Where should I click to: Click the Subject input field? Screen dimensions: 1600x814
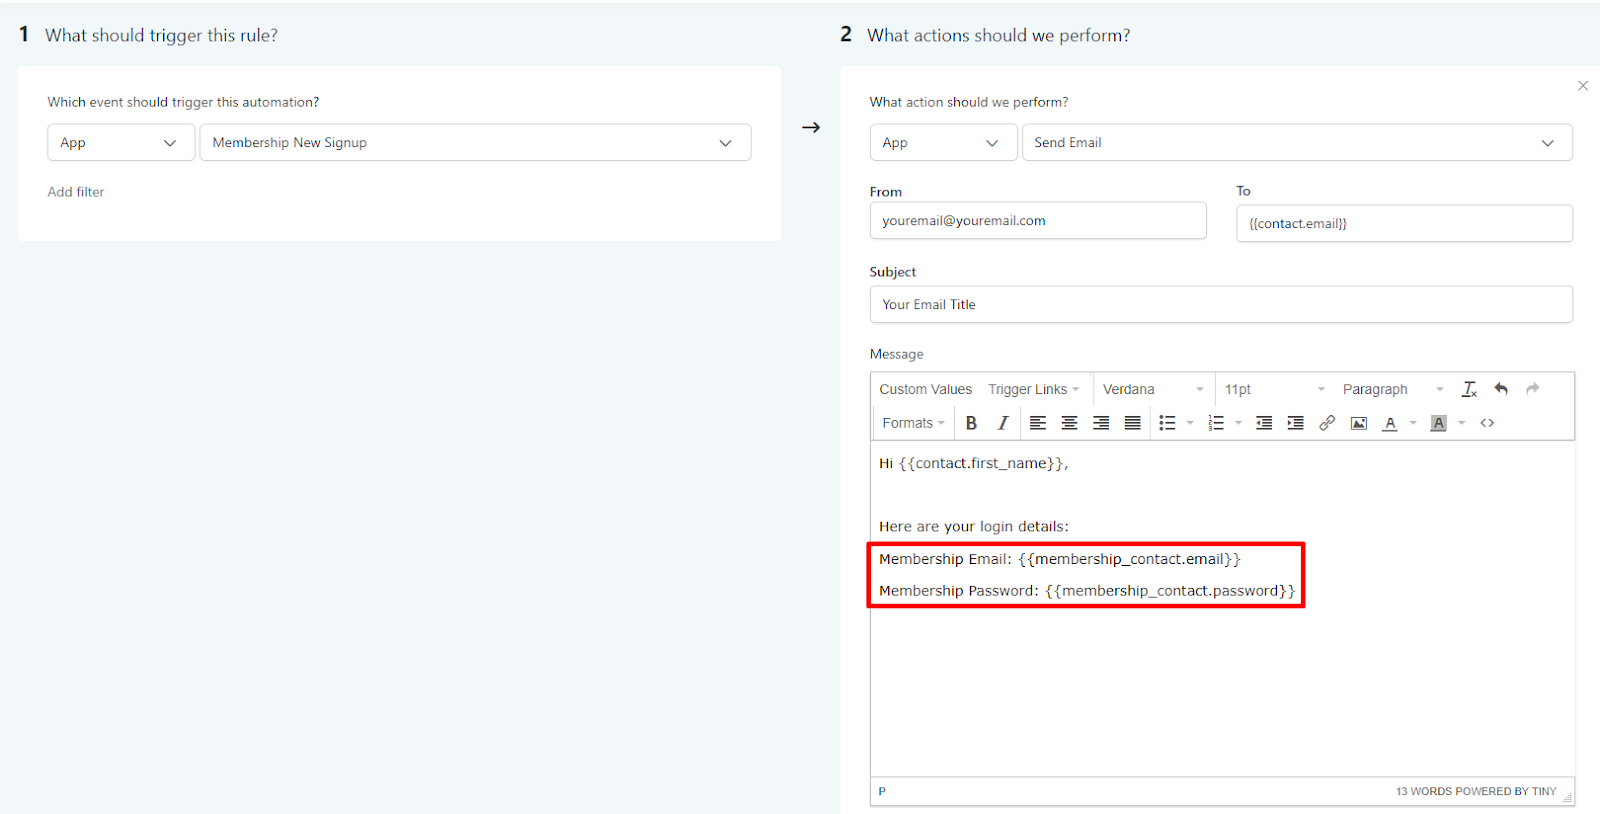(x=1220, y=305)
